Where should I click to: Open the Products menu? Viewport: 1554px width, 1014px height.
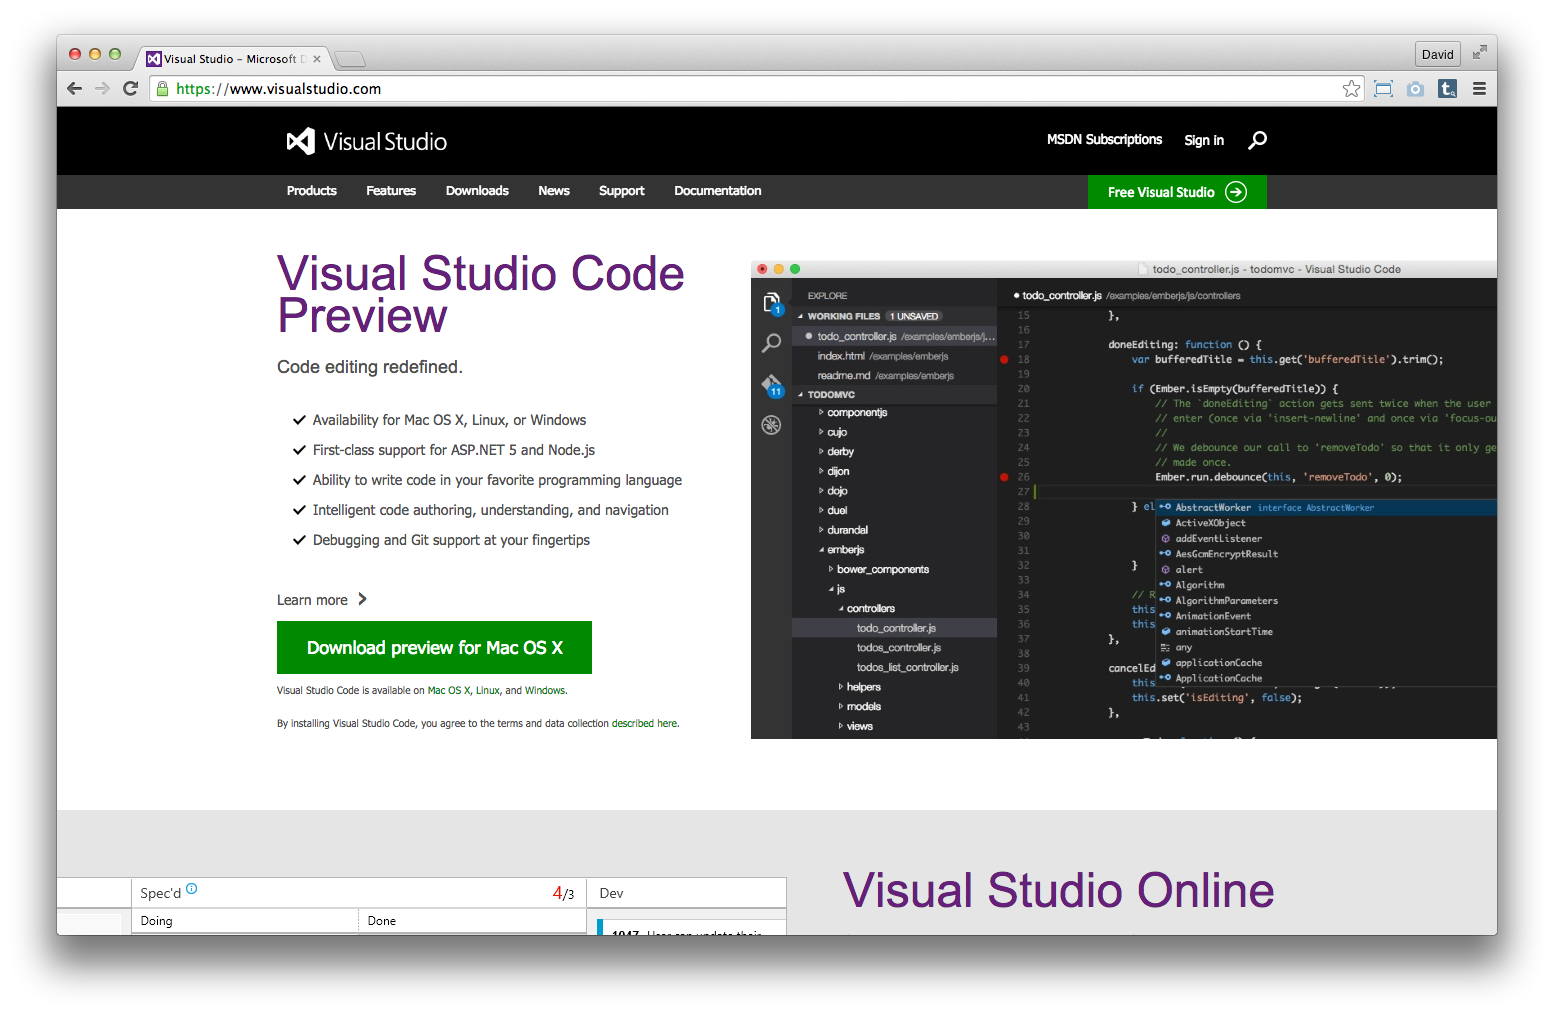[312, 191]
